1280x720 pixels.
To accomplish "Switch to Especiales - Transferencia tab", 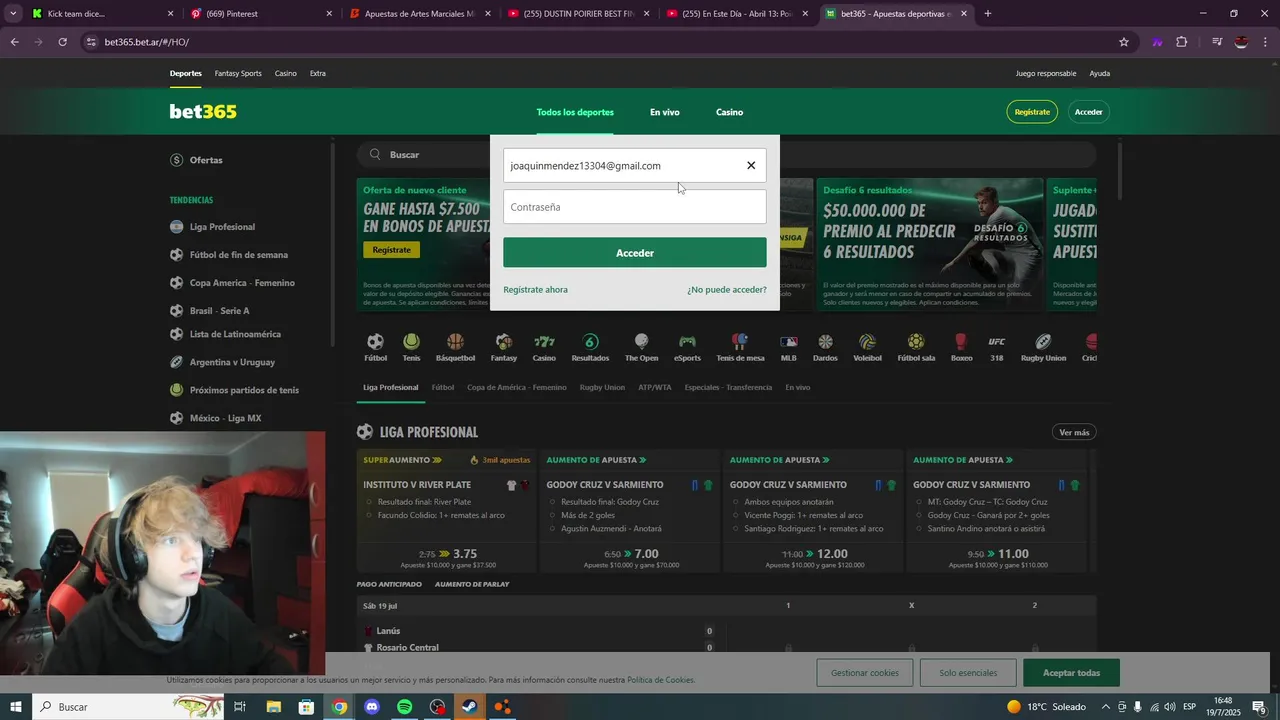I will [x=728, y=387].
